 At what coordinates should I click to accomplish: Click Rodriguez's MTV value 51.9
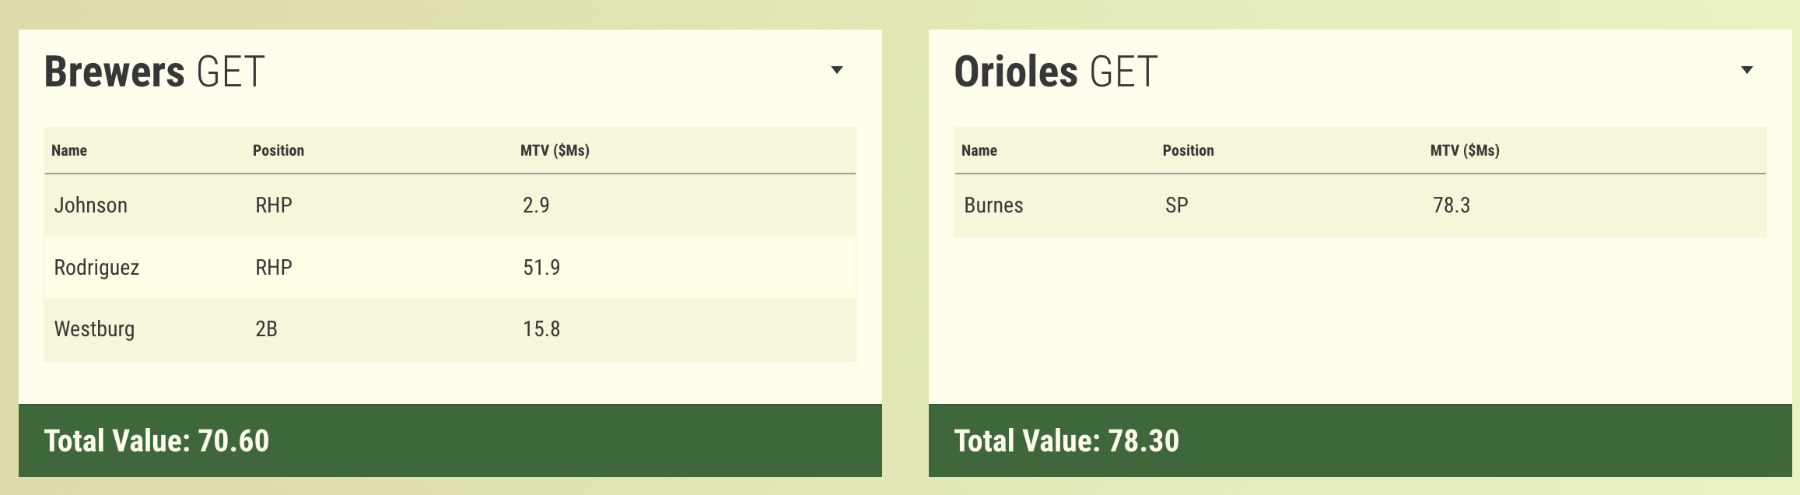point(541,267)
